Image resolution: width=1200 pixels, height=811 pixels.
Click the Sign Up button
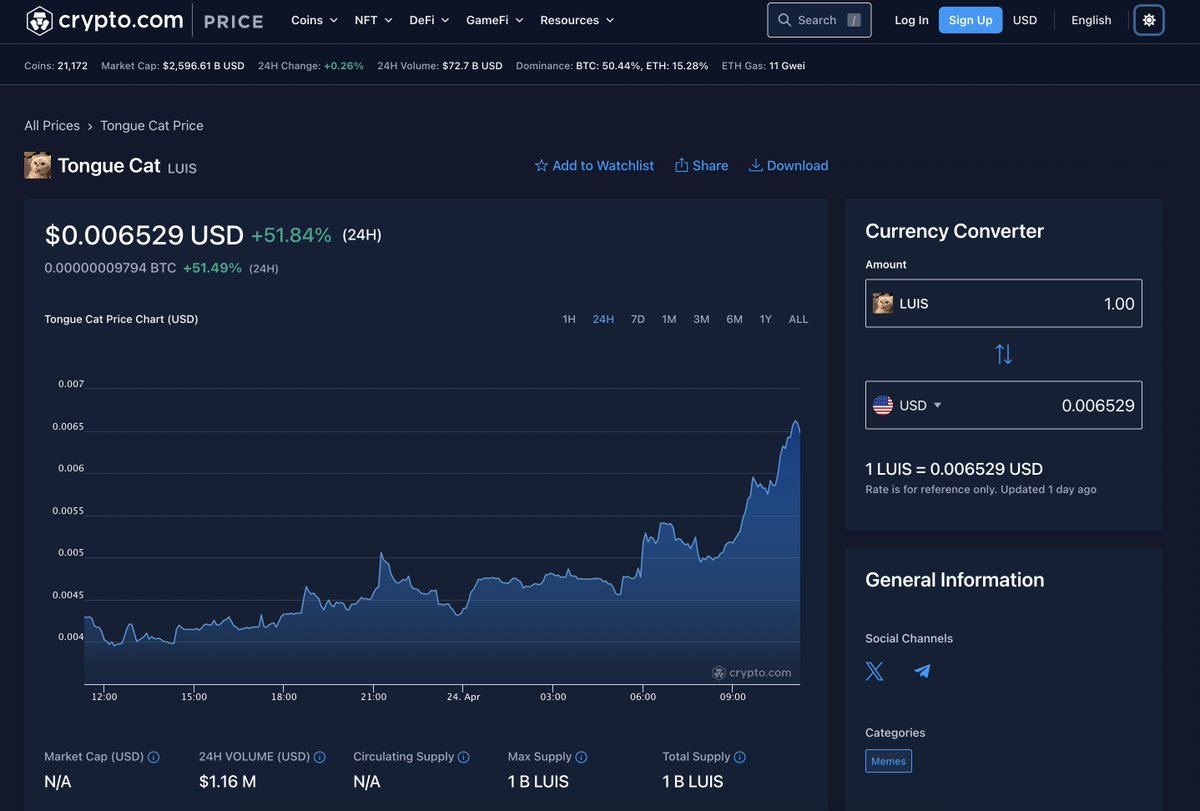point(970,20)
